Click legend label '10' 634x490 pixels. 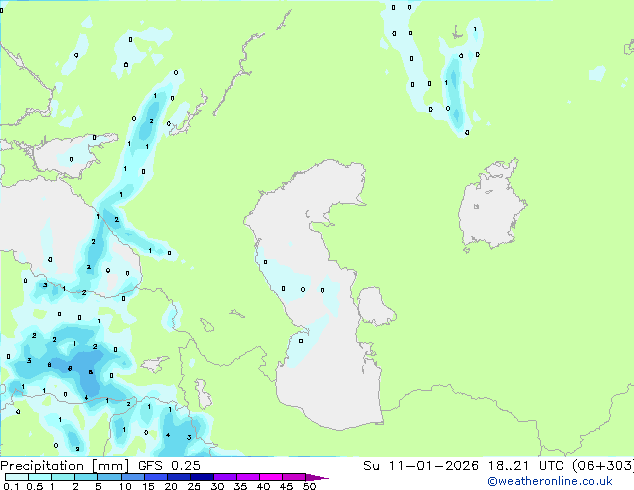coord(125,486)
